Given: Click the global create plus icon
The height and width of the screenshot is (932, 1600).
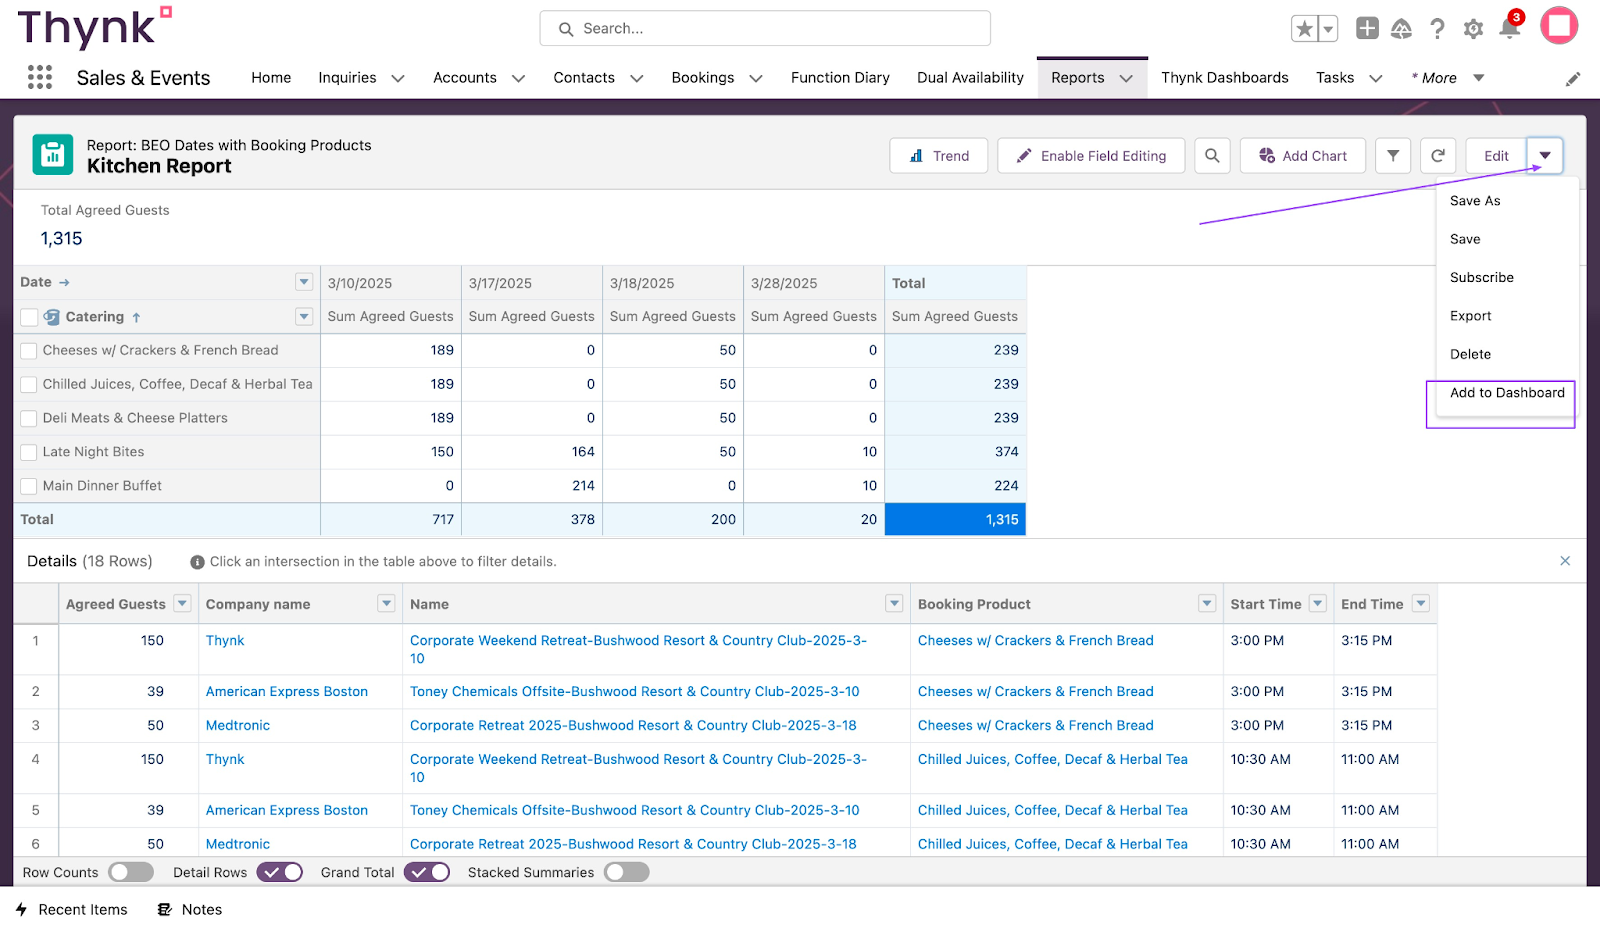Looking at the screenshot, I should (x=1367, y=28).
